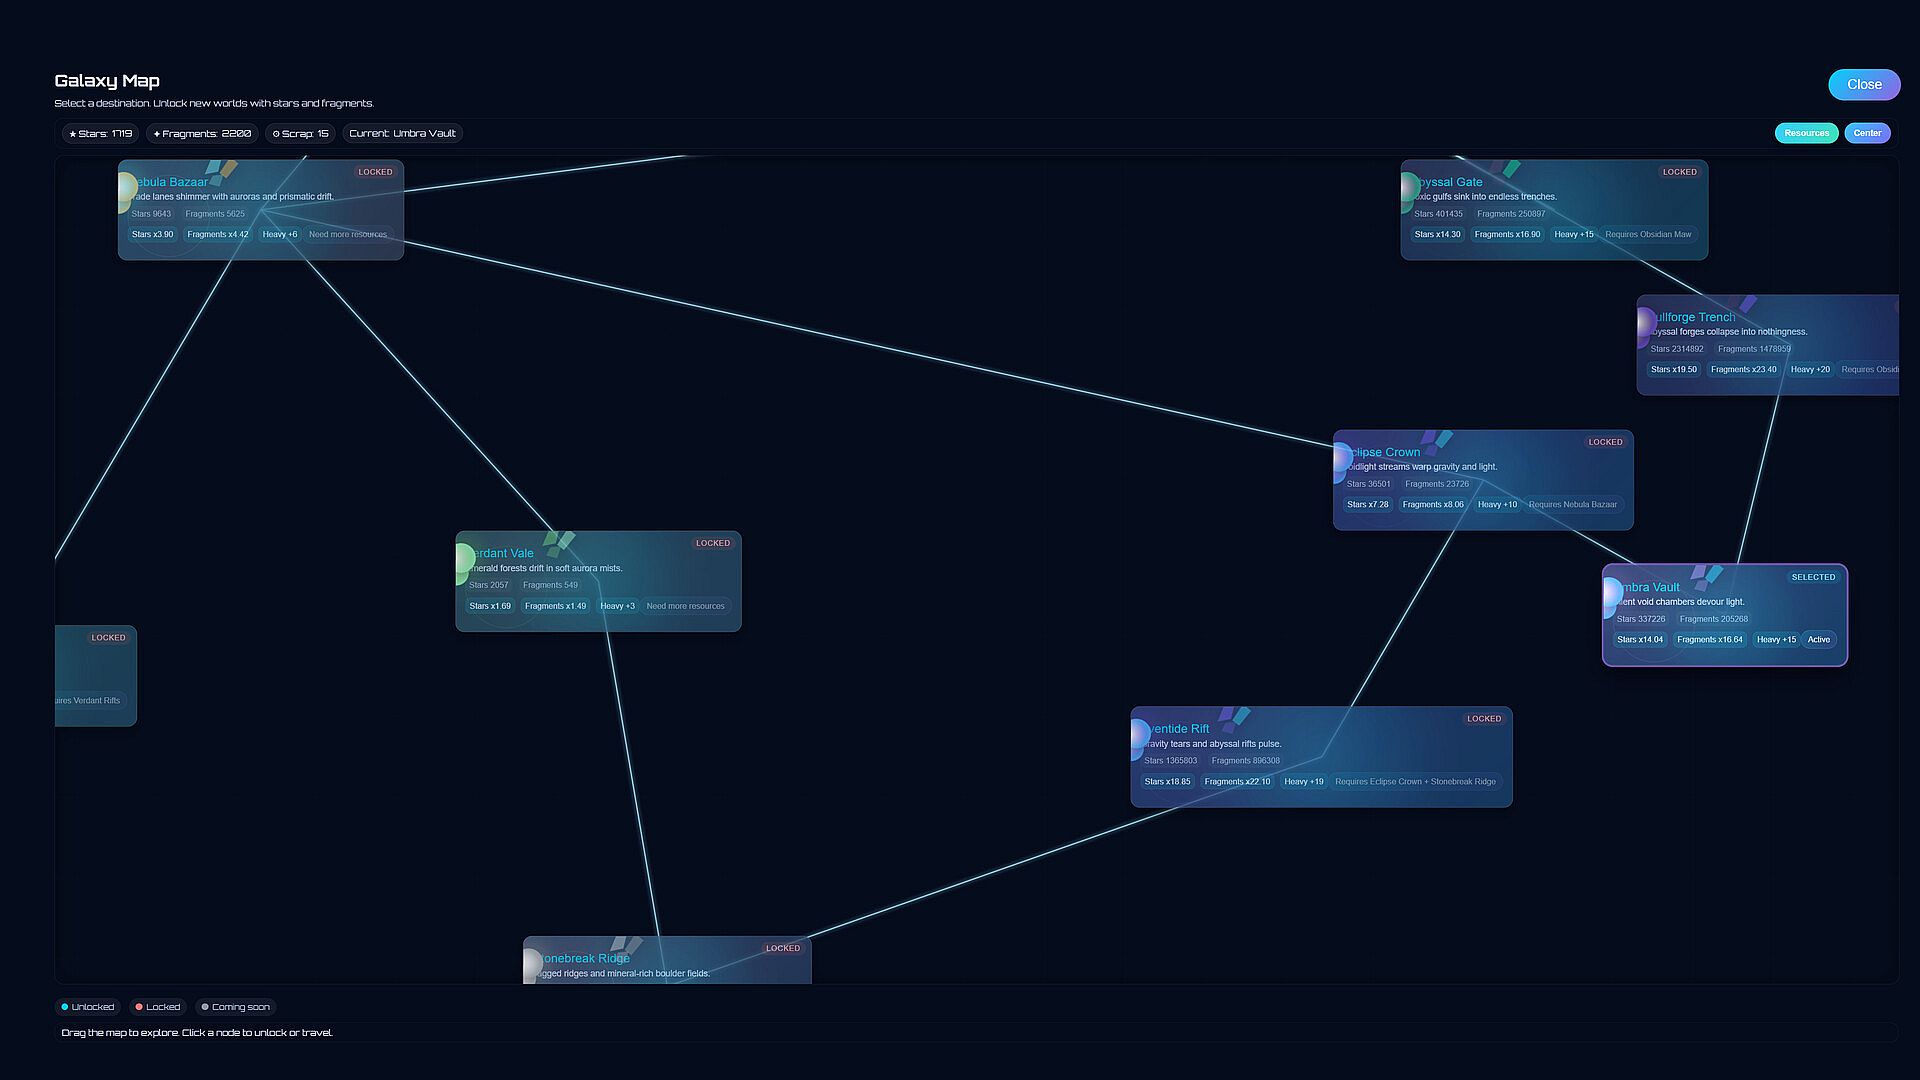
Task: Click the Stonebreak Ridge gray planet icon
Action: tap(532, 964)
